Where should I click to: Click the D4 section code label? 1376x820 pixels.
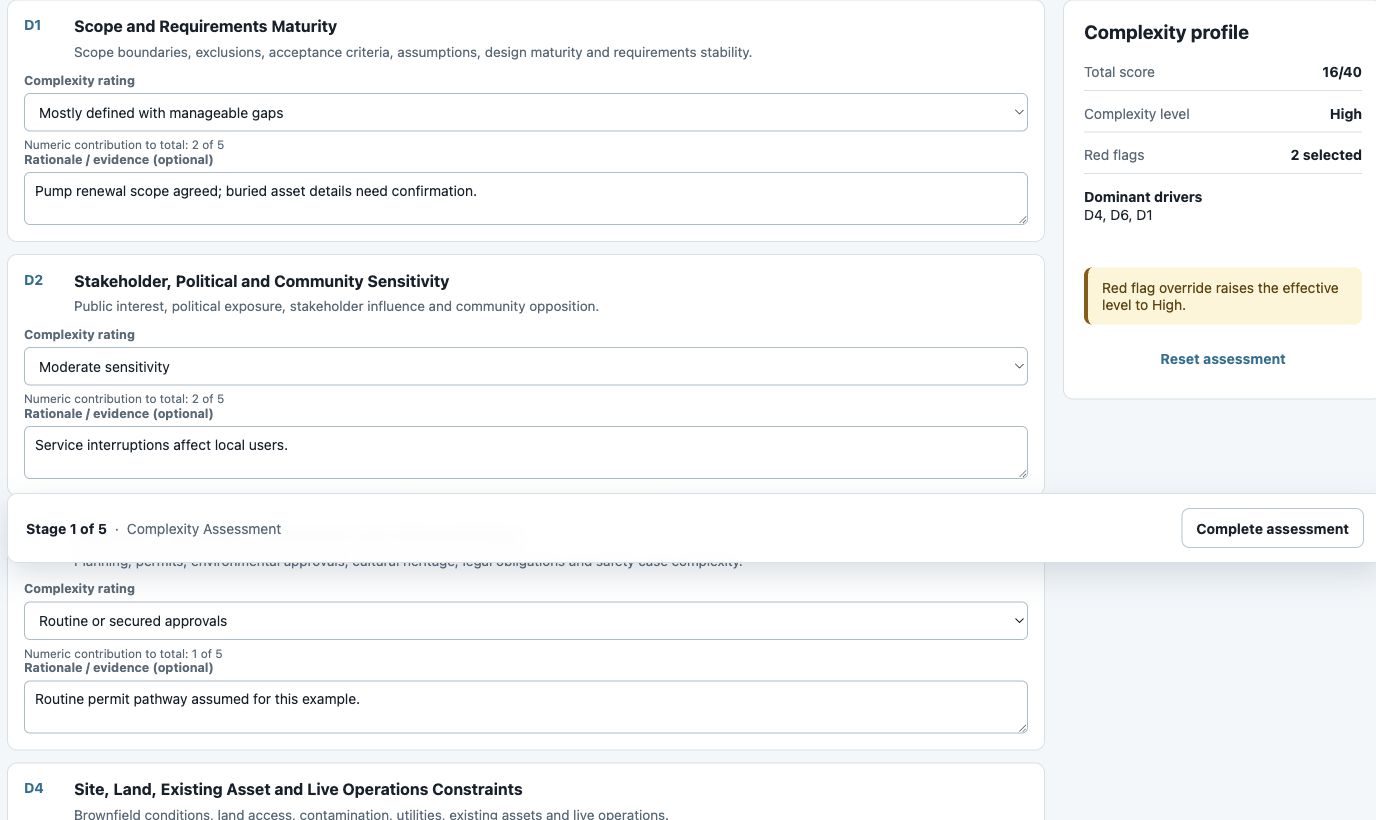click(x=33, y=788)
